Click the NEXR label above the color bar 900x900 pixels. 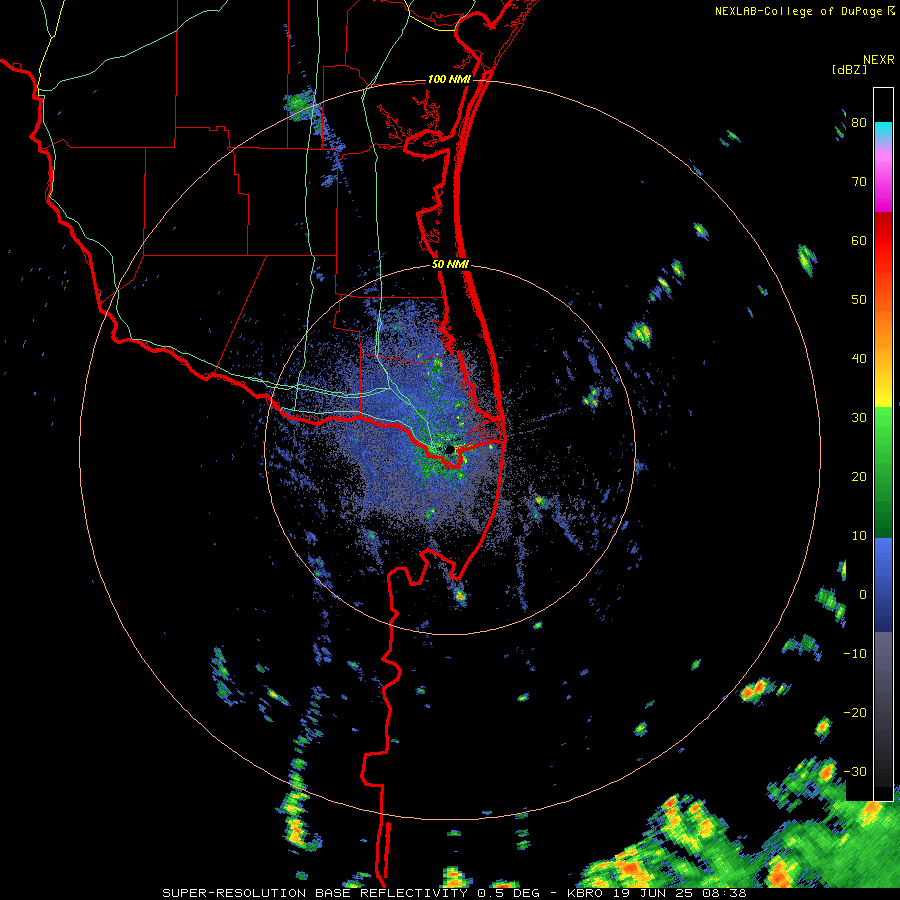pyautogui.click(x=879, y=60)
